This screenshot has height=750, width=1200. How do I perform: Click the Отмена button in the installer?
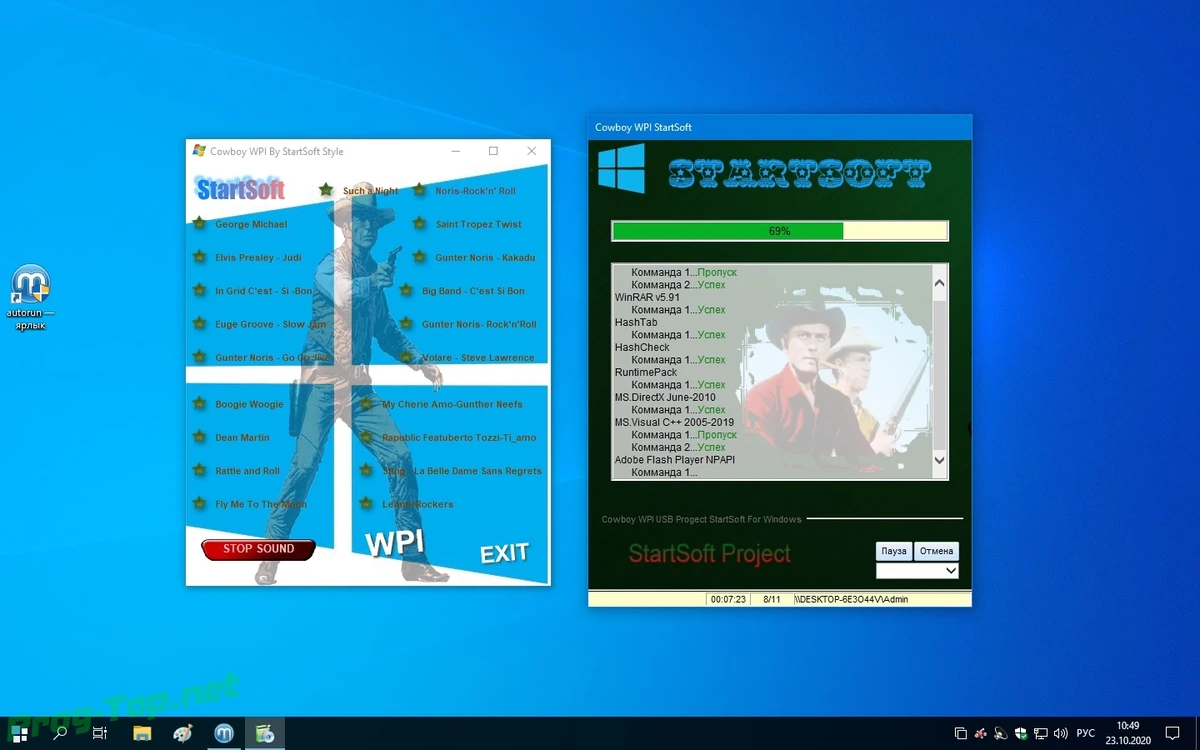[x=937, y=551]
